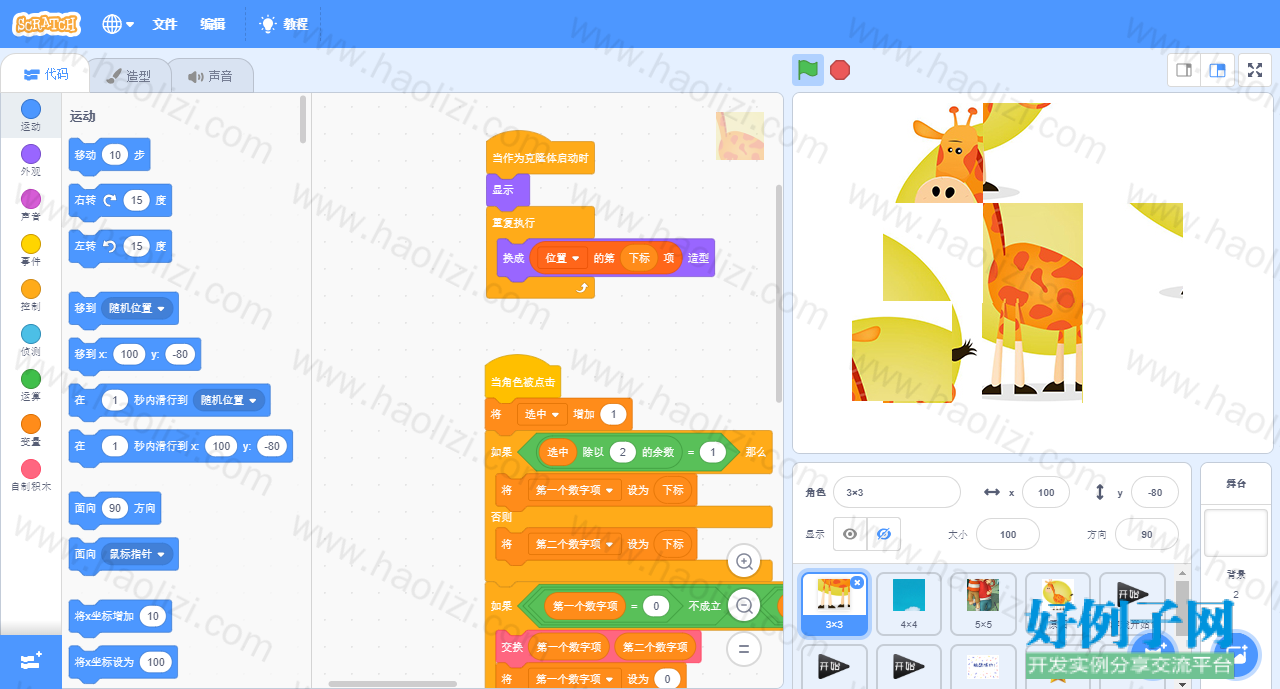This screenshot has height=689, width=1280.
Task: Click the workspace horizontal scrollbar
Action: pos(393,684)
